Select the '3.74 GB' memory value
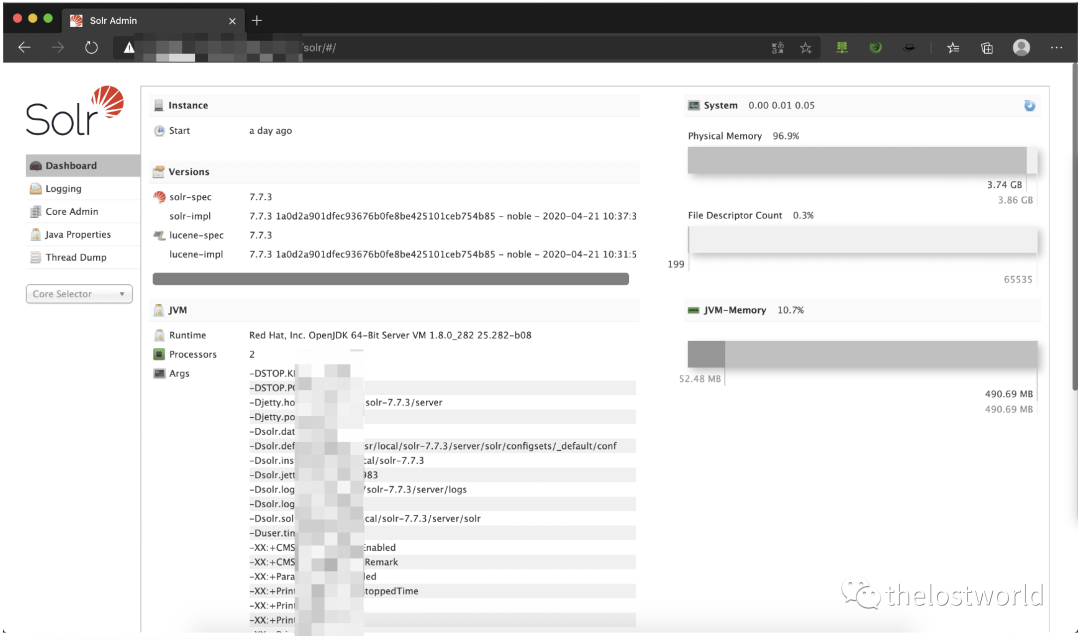The height and width of the screenshot is (641, 1080). (1005, 185)
